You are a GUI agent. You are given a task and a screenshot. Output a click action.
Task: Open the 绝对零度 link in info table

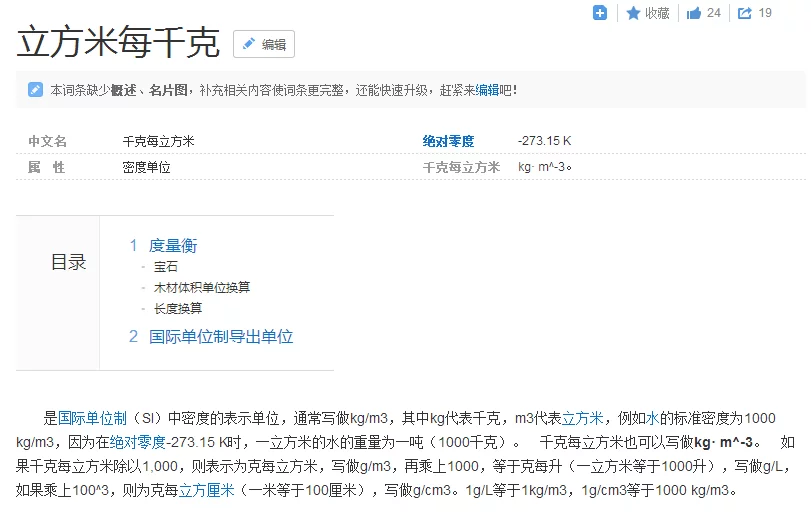click(448, 141)
